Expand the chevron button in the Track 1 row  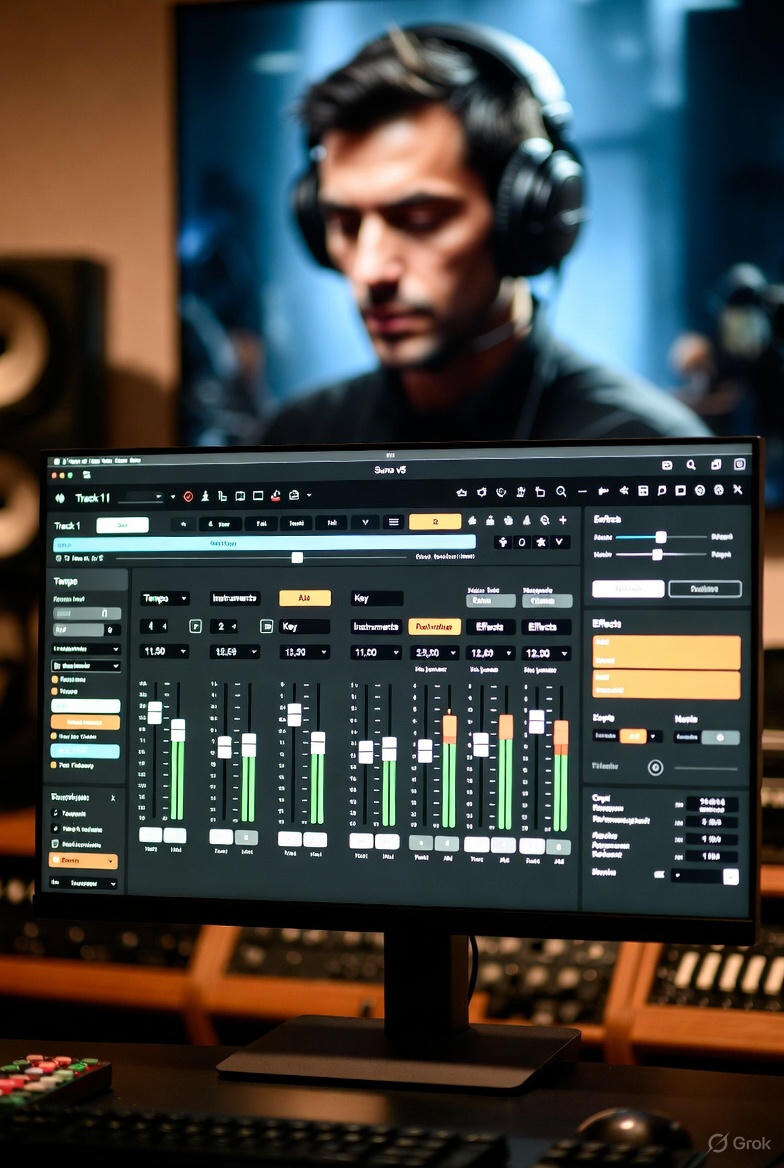click(364, 523)
